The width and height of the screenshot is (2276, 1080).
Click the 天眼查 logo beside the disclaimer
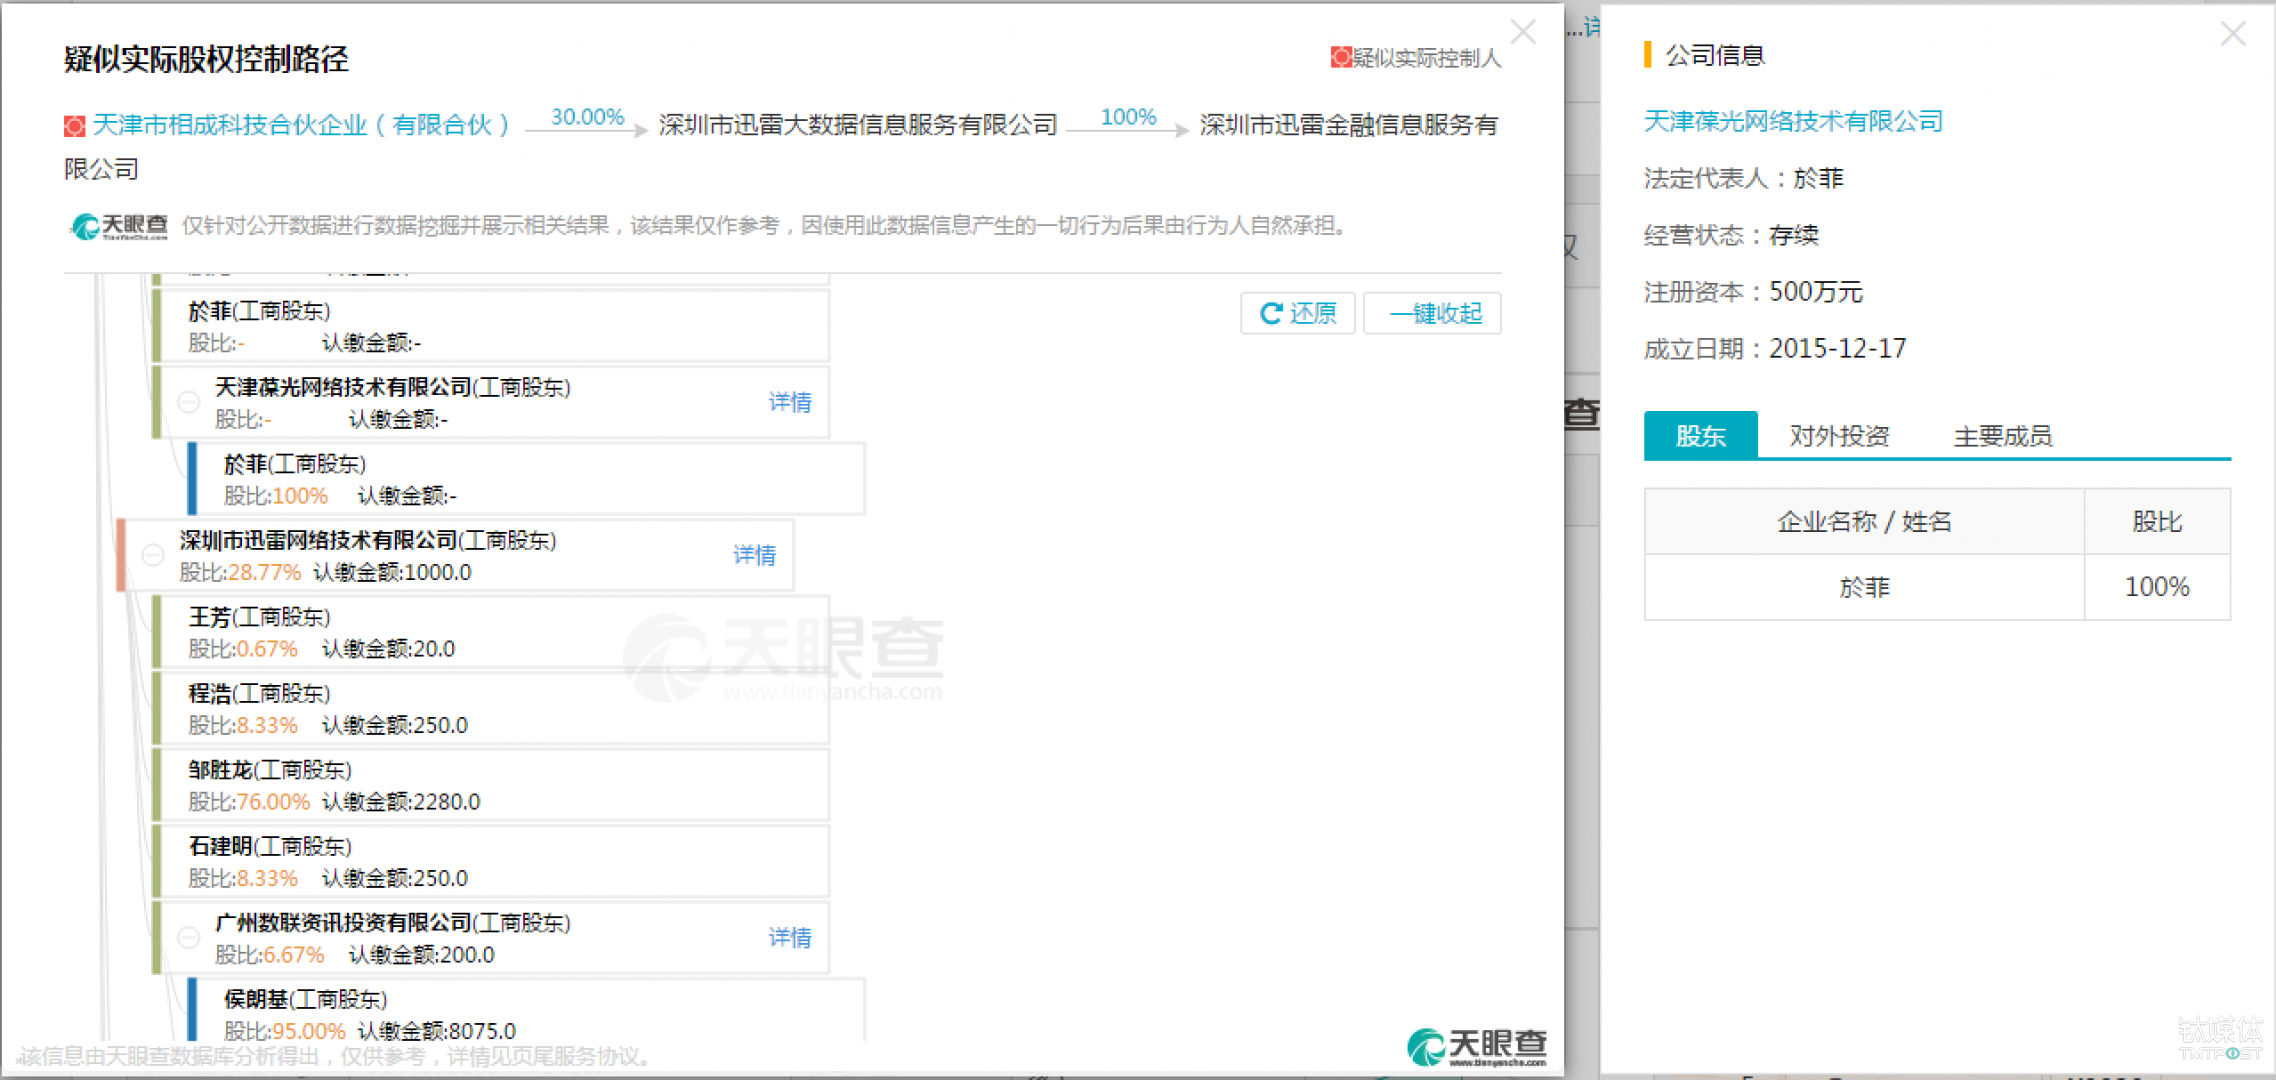[118, 226]
